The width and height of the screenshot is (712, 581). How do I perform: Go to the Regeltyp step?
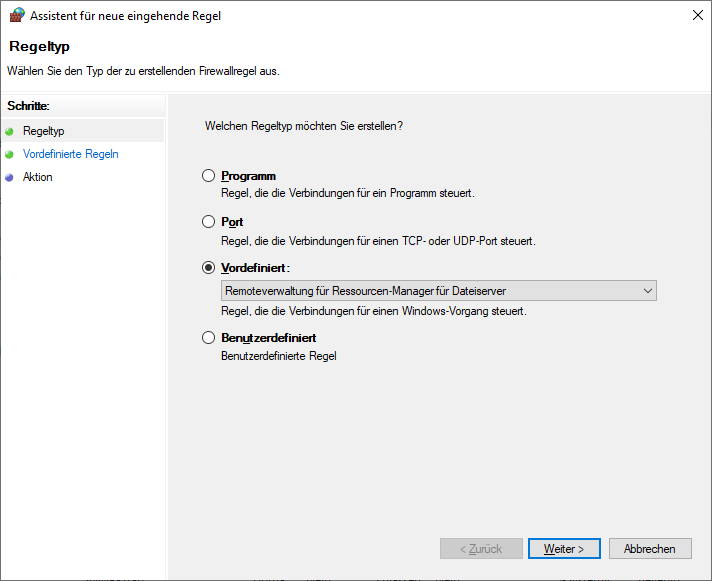(x=43, y=131)
